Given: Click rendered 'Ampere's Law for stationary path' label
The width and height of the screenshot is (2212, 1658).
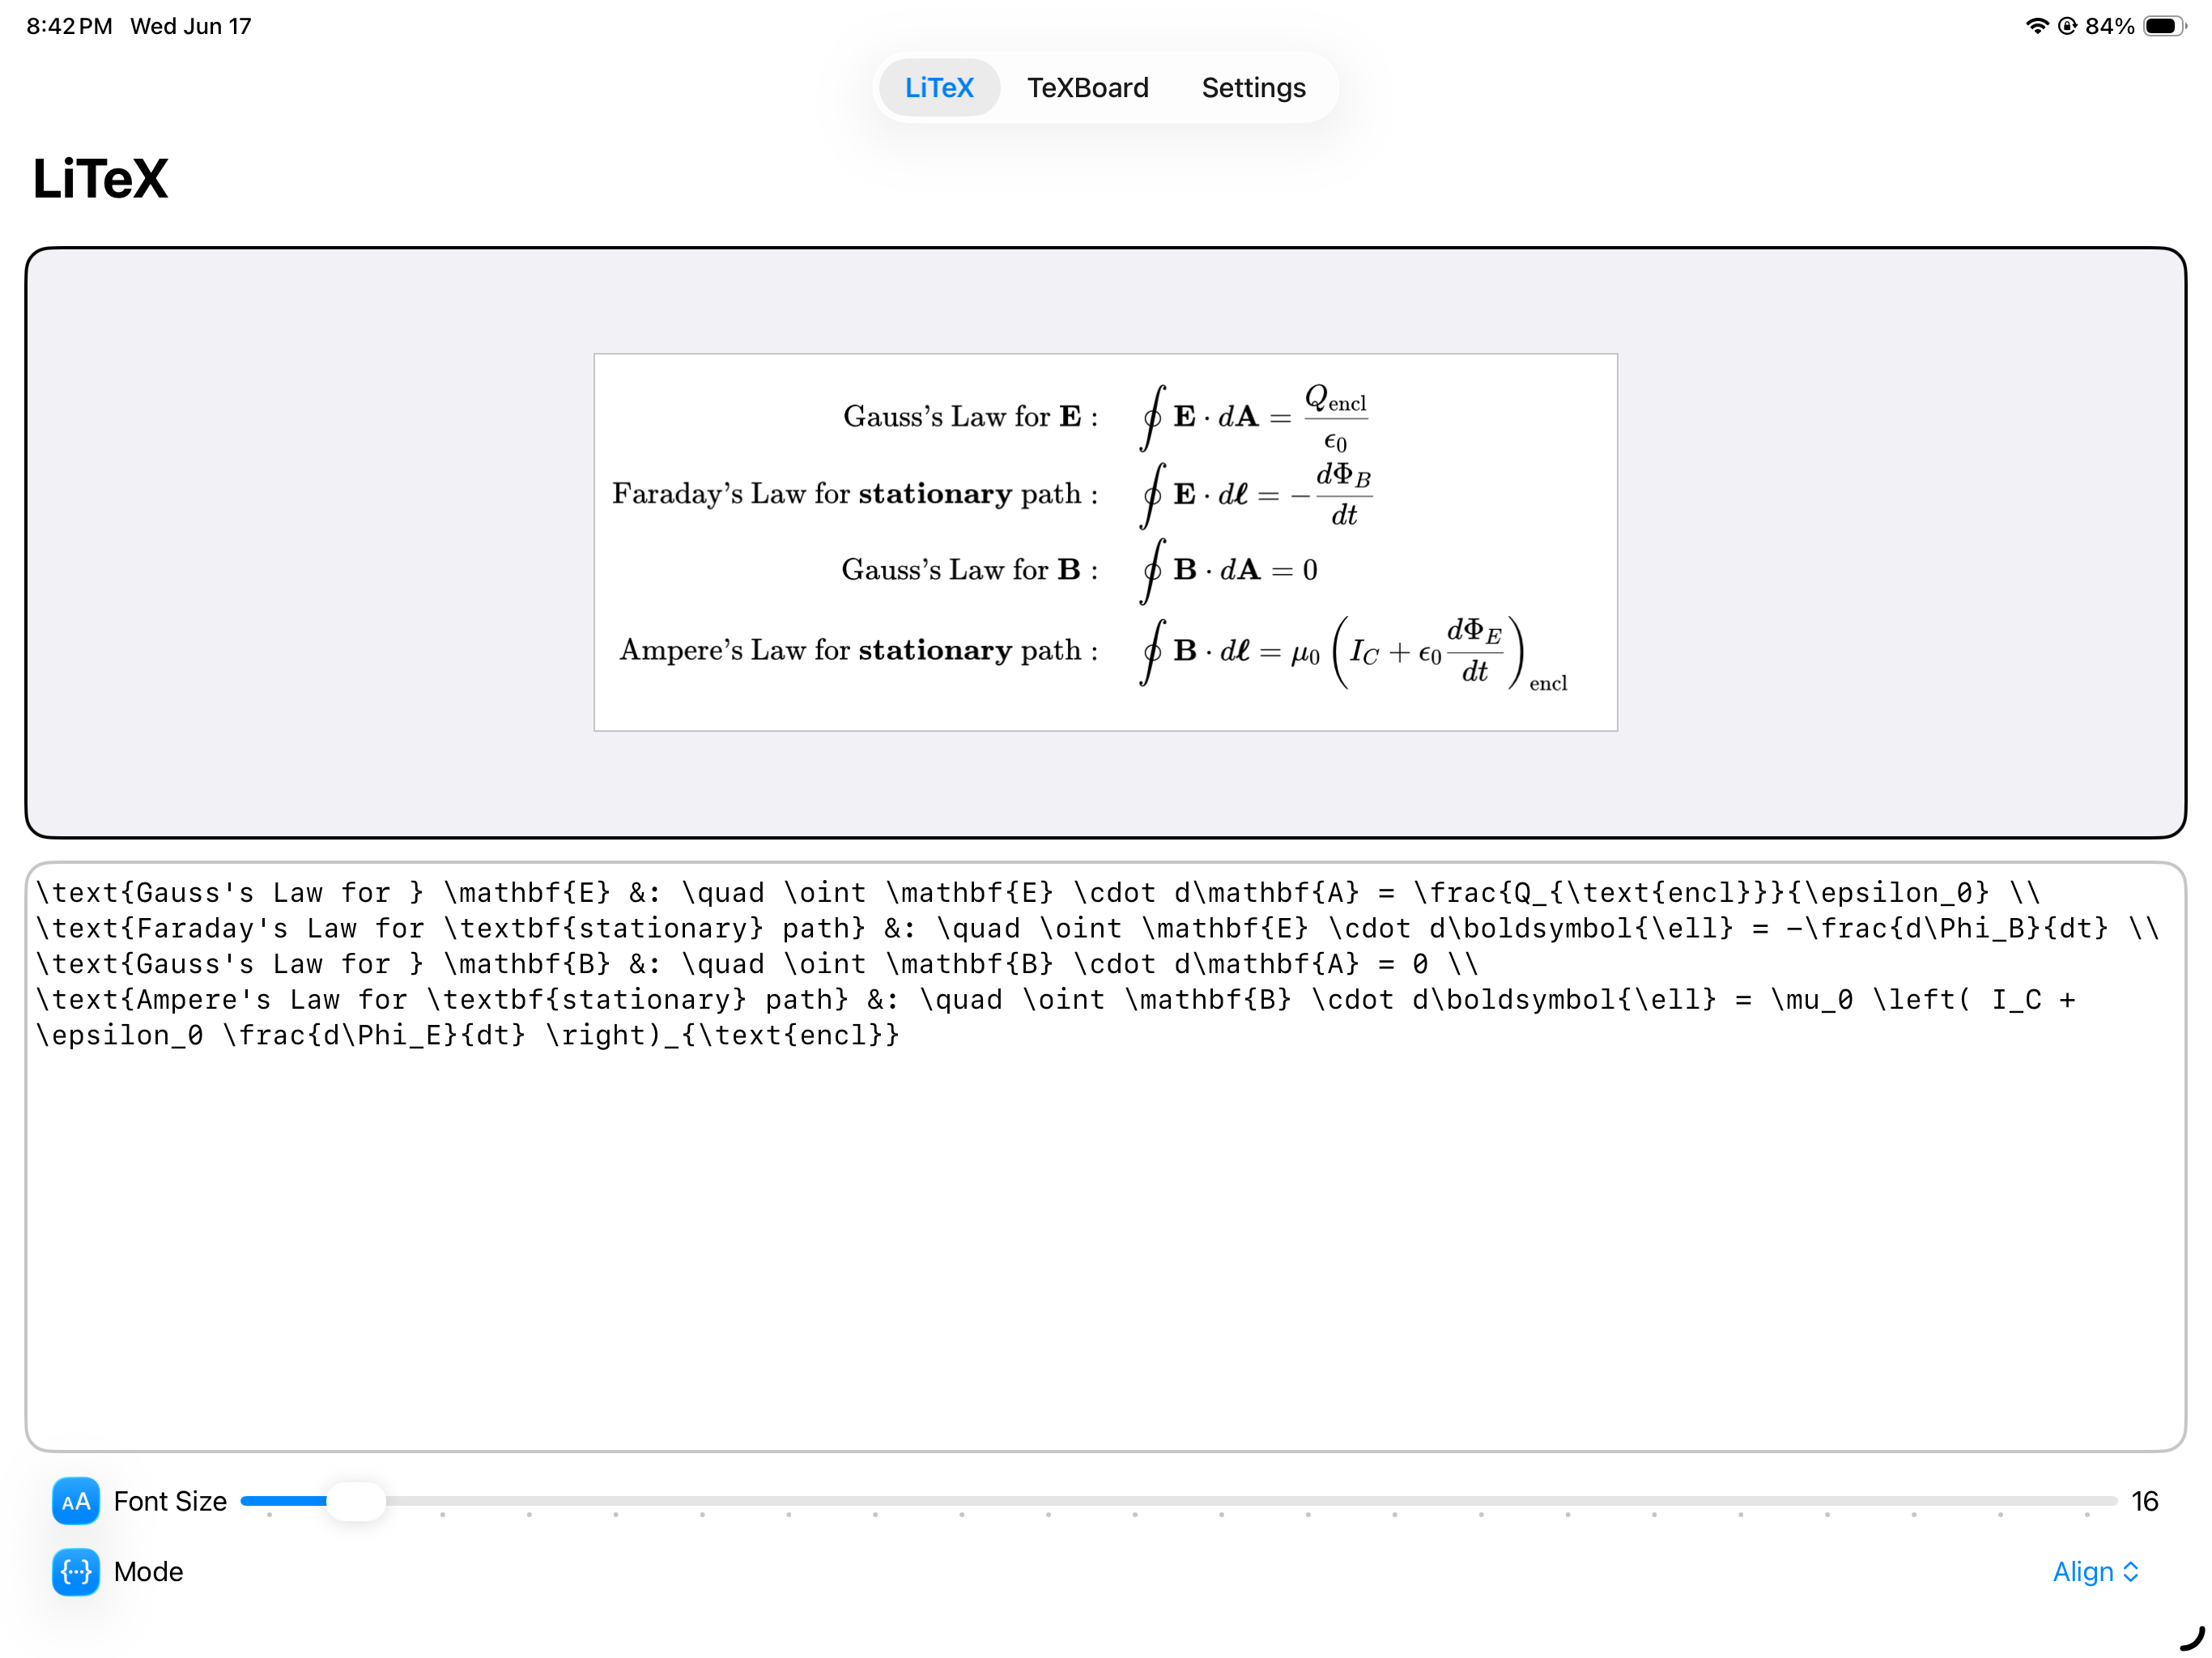Looking at the screenshot, I should (x=859, y=650).
